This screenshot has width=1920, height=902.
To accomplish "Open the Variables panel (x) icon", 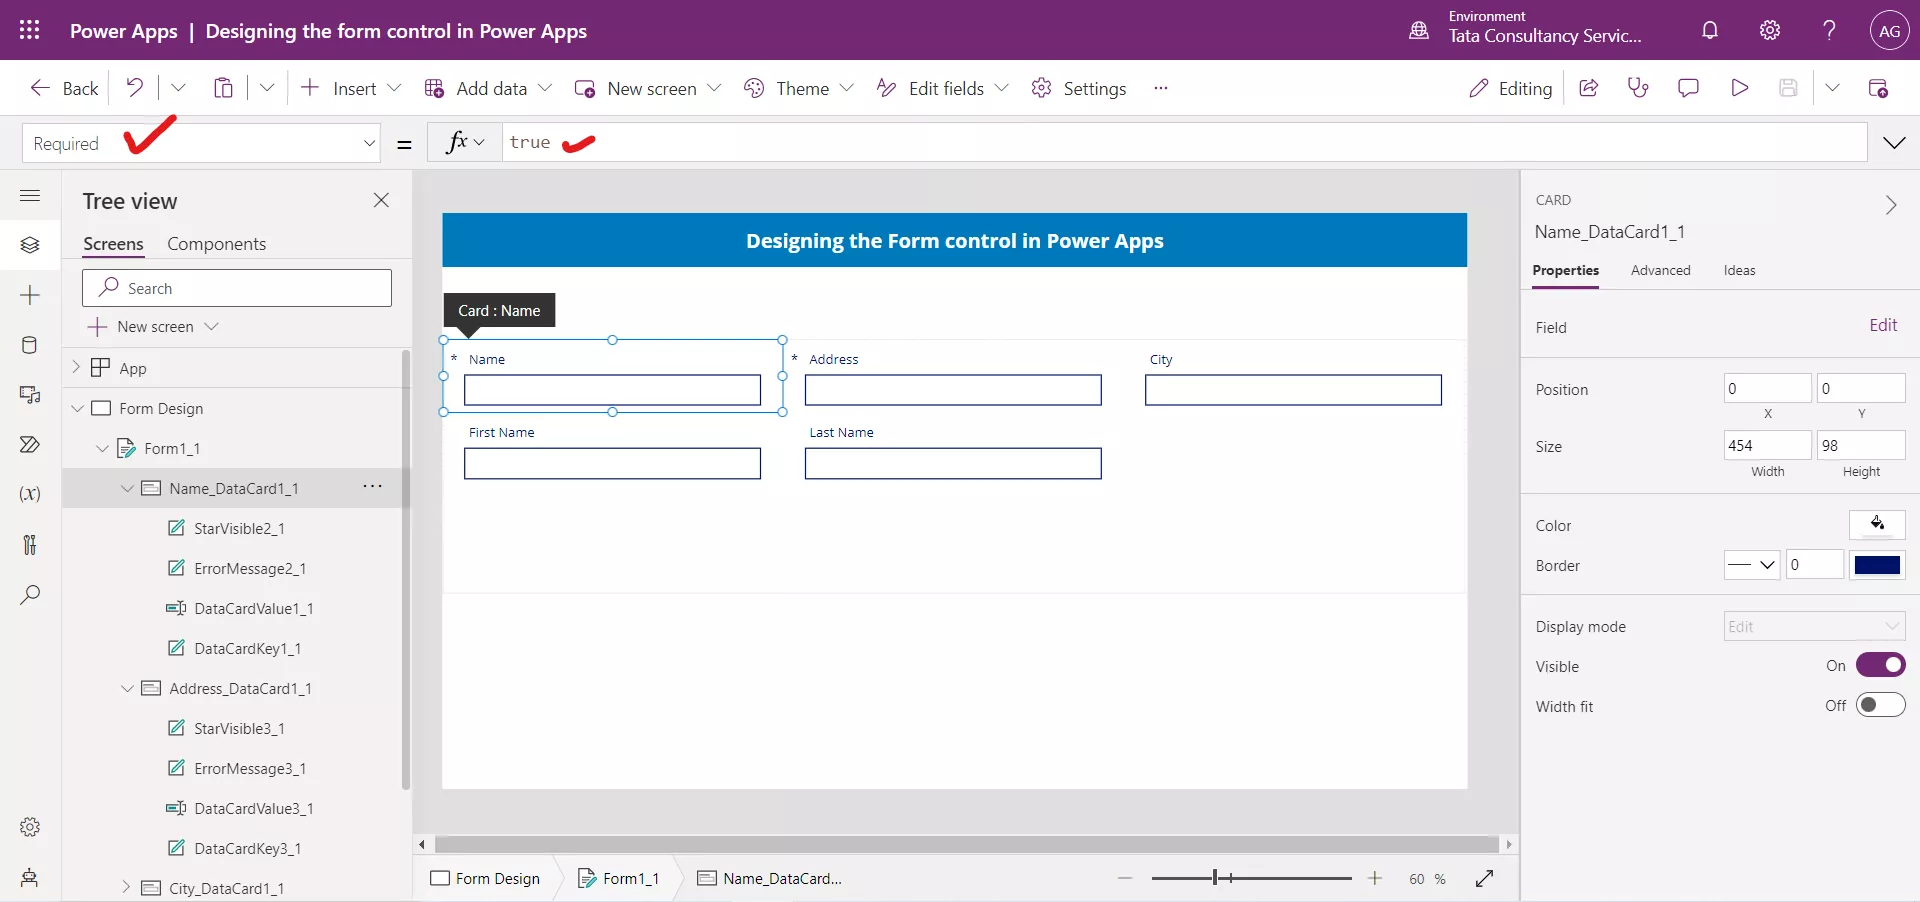I will 30,494.
